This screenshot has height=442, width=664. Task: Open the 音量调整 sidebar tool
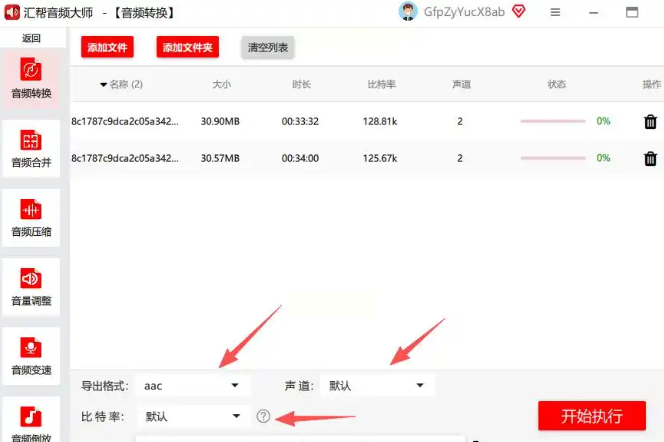pyautogui.click(x=31, y=287)
